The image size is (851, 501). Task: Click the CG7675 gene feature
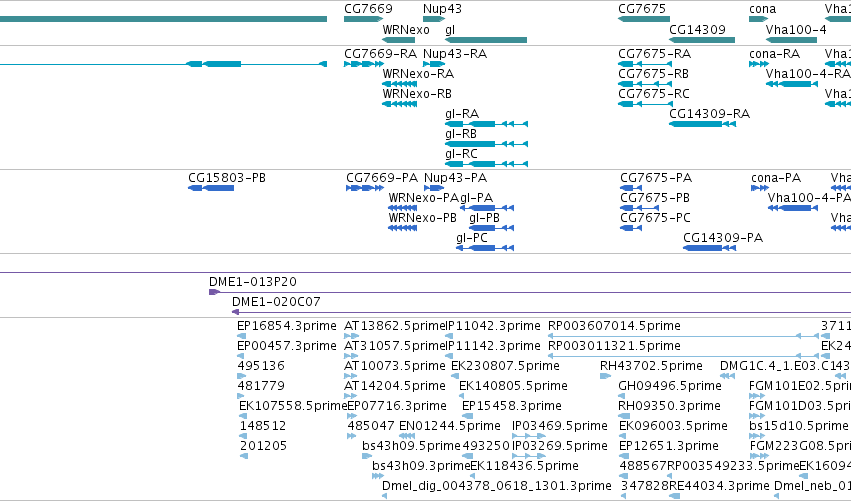point(644,19)
